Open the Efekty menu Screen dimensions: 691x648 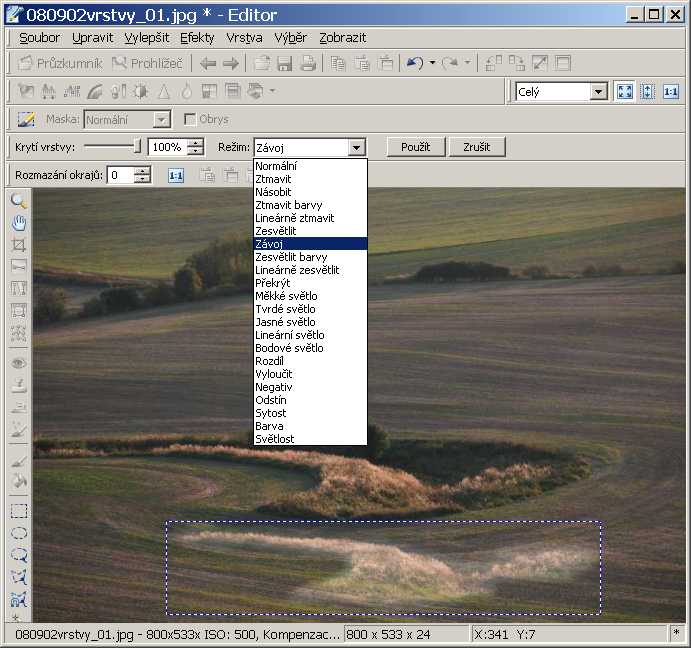(197, 38)
